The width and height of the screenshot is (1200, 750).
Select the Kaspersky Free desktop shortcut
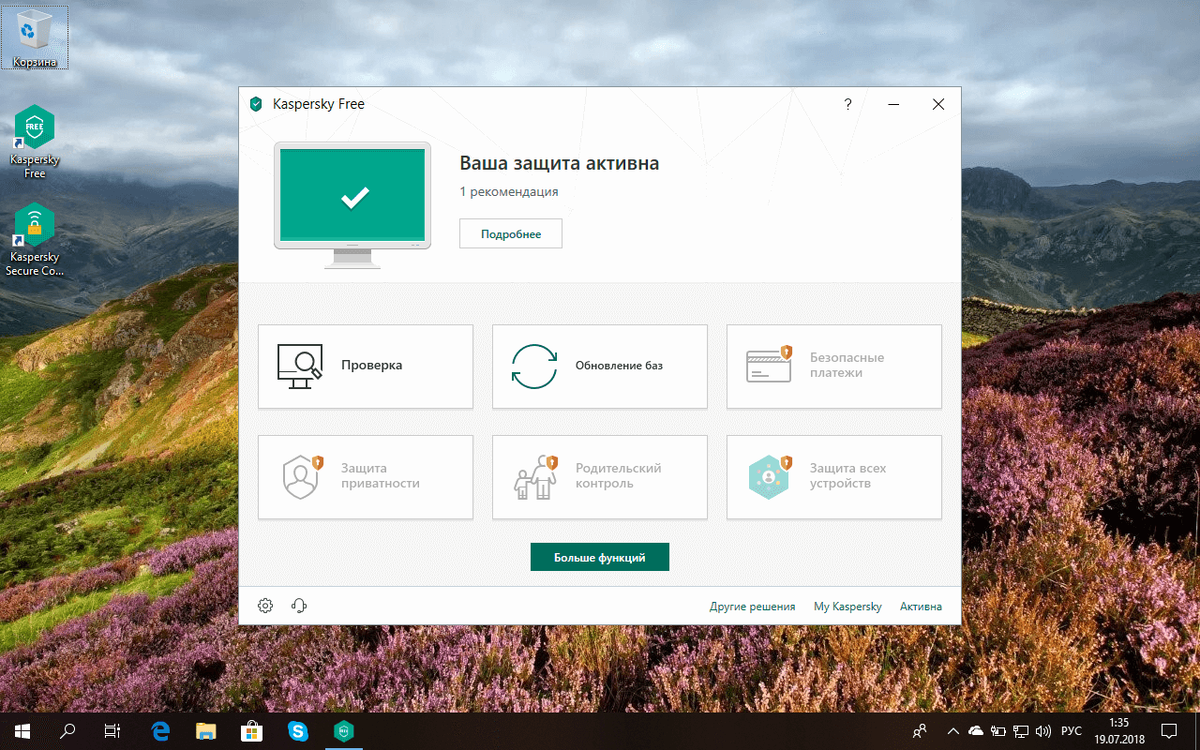point(34,141)
